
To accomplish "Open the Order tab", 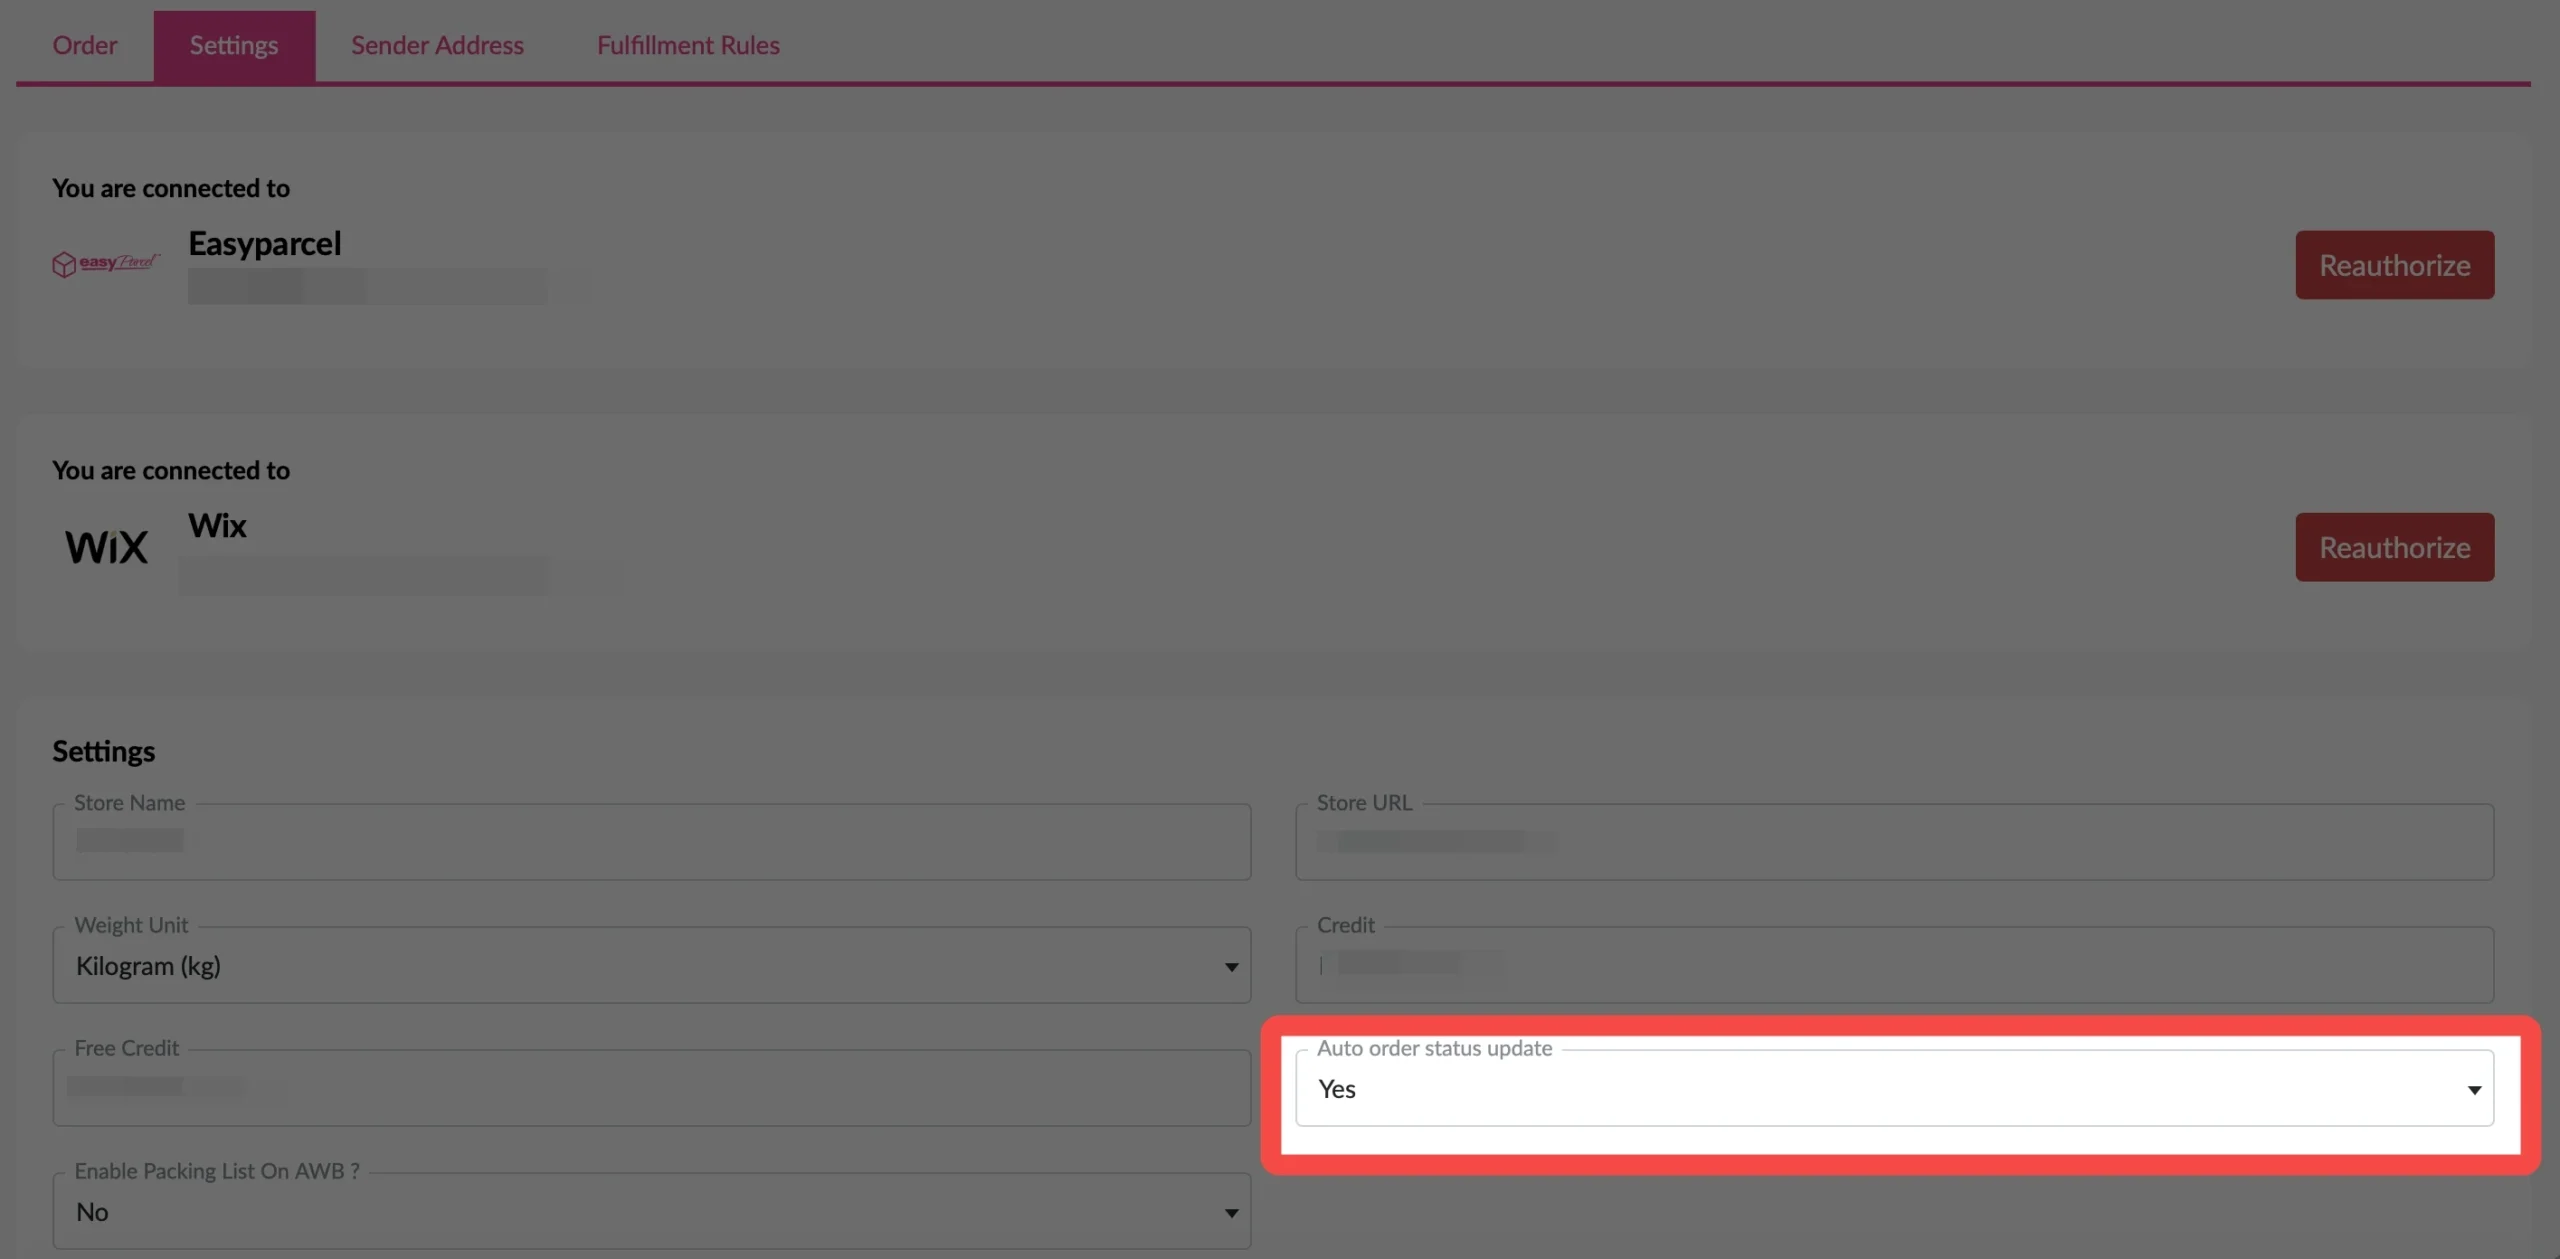I will pyautogui.click(x=85, y=45).
